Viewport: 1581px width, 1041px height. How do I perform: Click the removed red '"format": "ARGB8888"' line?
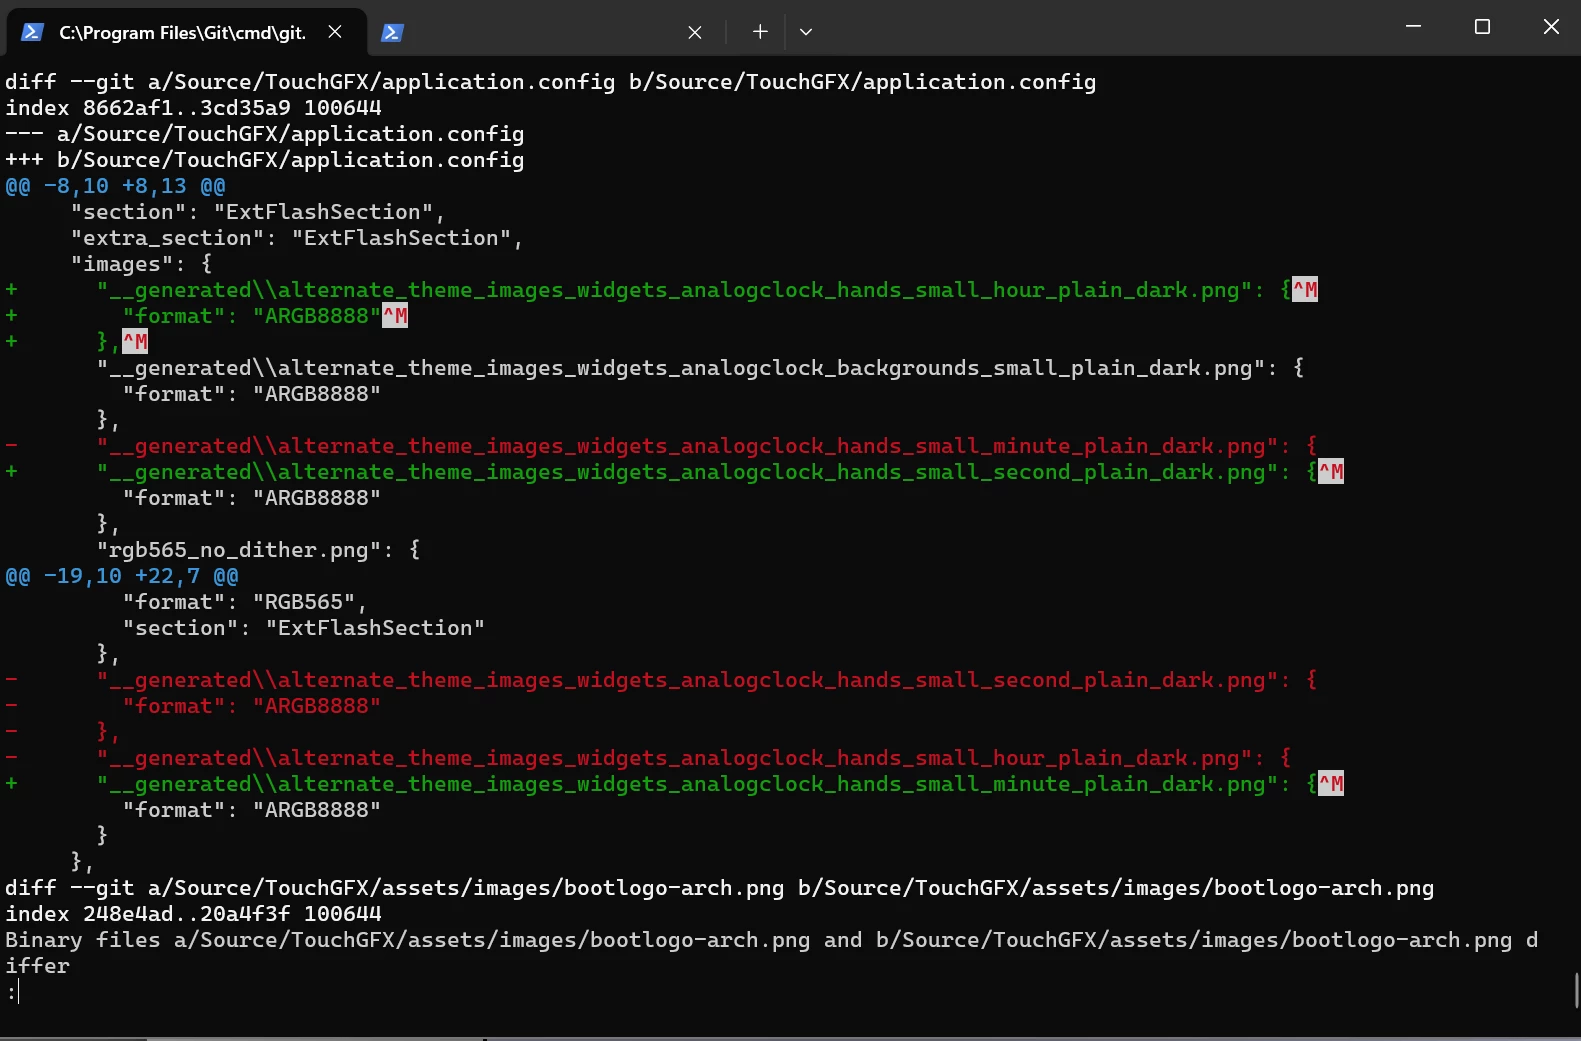(x=193, y=706)
